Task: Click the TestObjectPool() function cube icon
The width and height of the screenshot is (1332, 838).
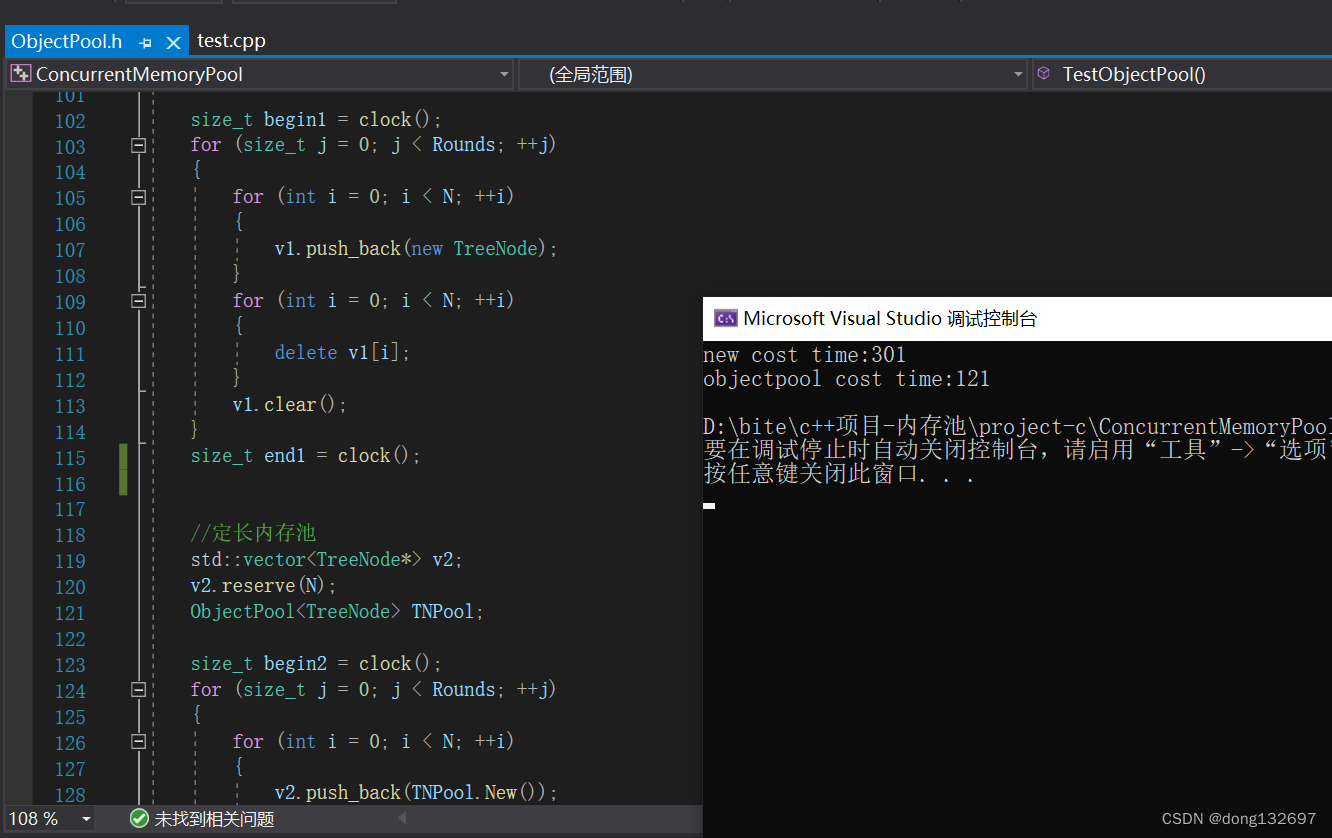Action: [x=1044, y=74]
